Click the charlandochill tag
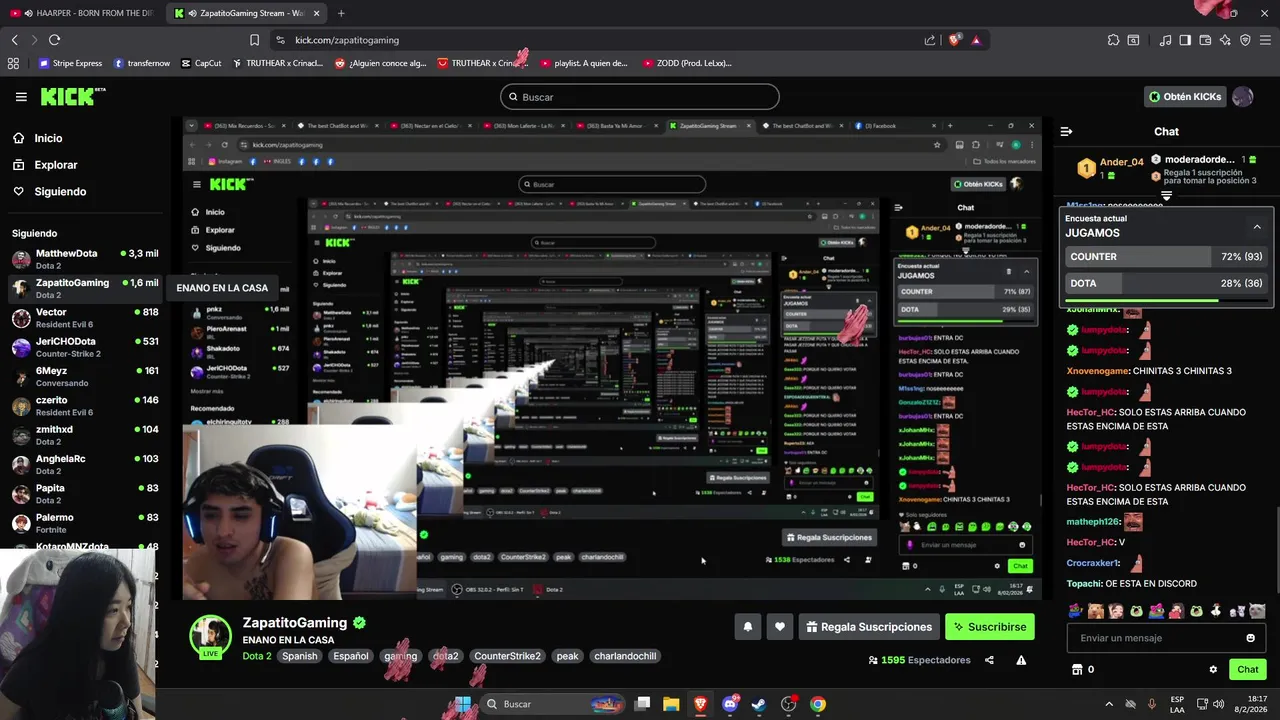This screenshot has width=1280, height=720. 625,656
